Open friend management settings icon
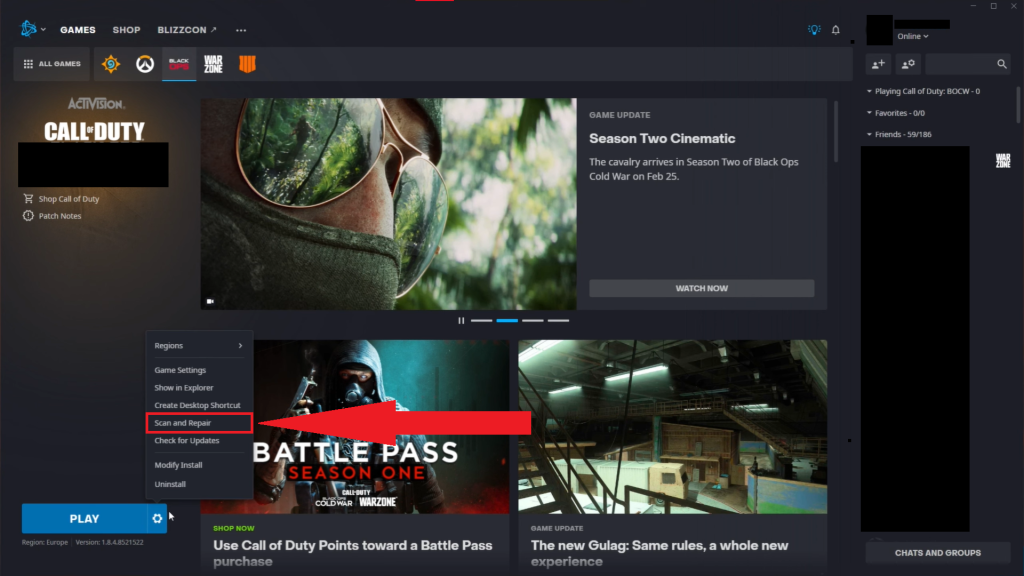This screenshot has height=576, width=1024. [908, 64]
